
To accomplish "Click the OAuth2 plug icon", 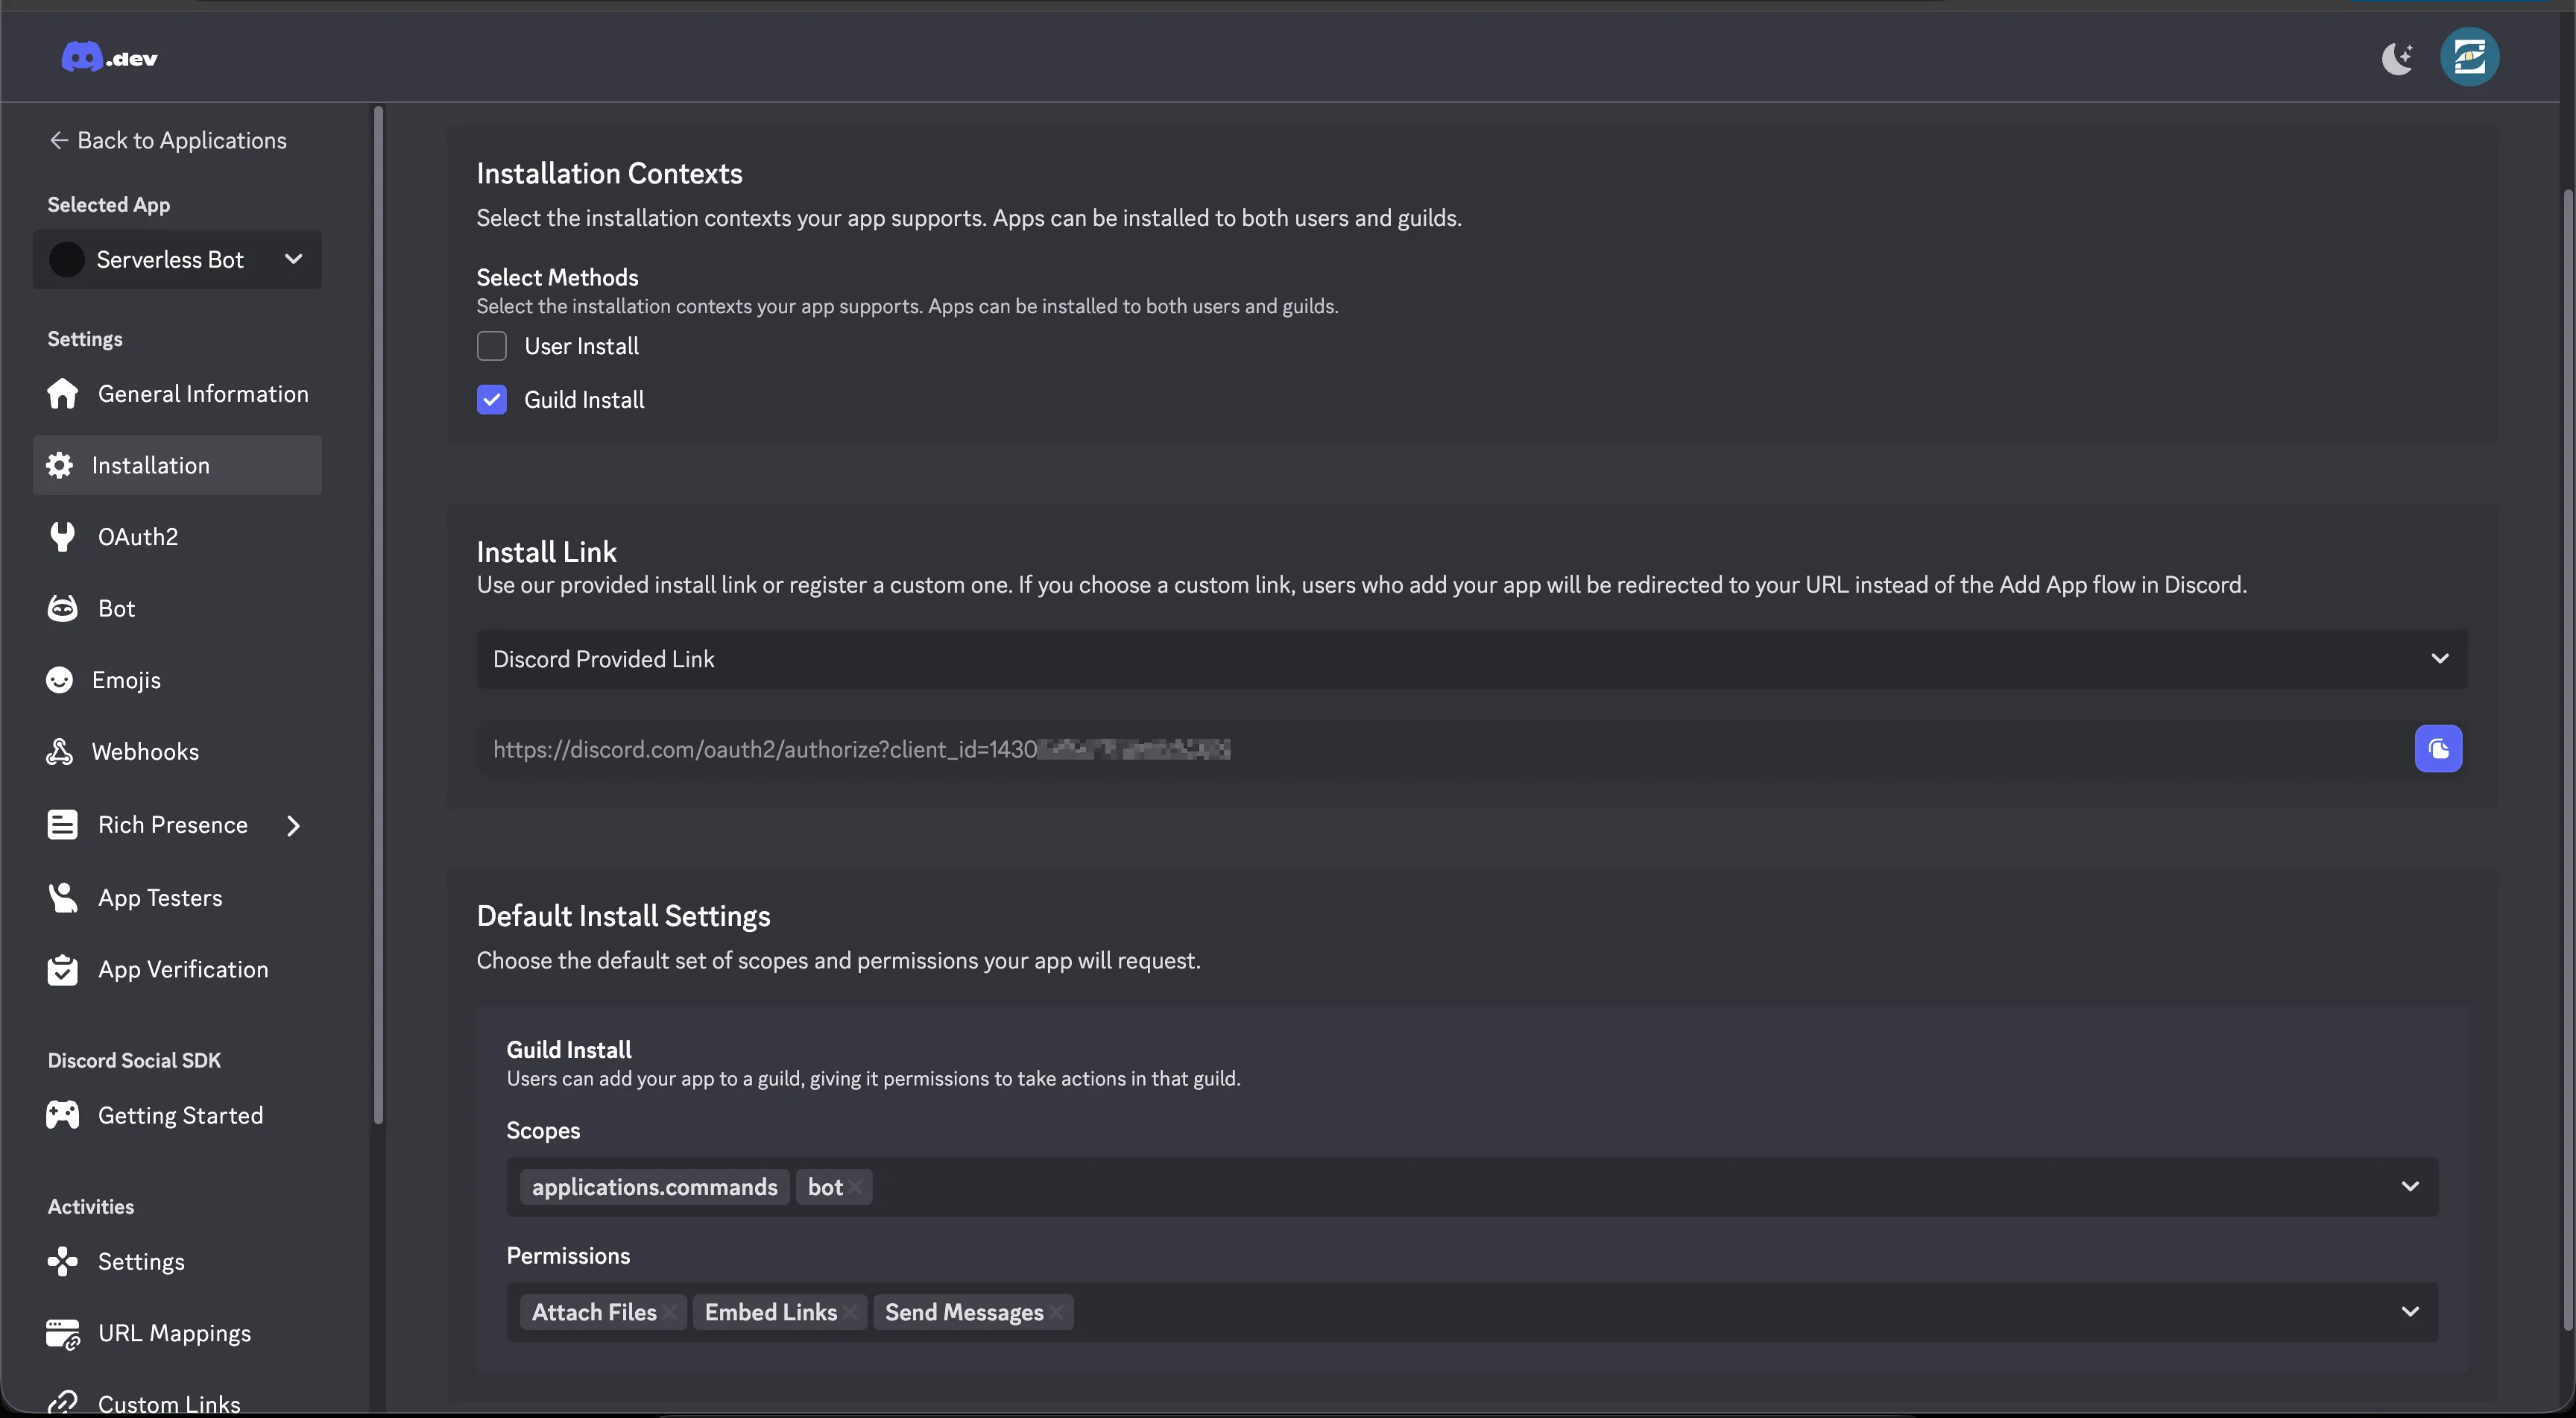I will (x=62, y=537).
